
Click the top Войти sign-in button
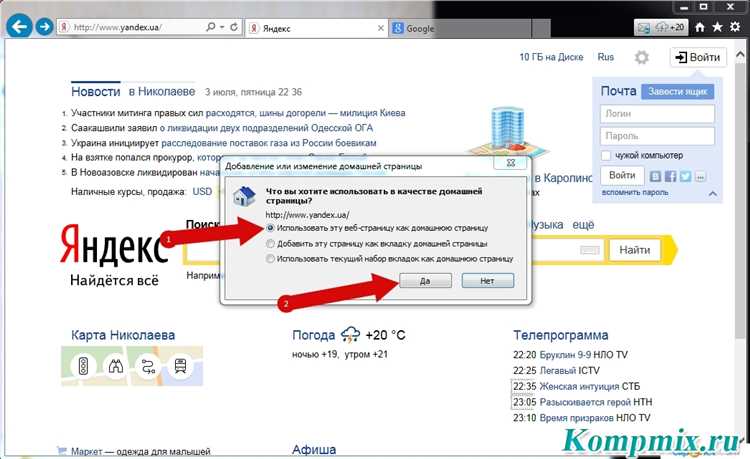tap(698, 57)
